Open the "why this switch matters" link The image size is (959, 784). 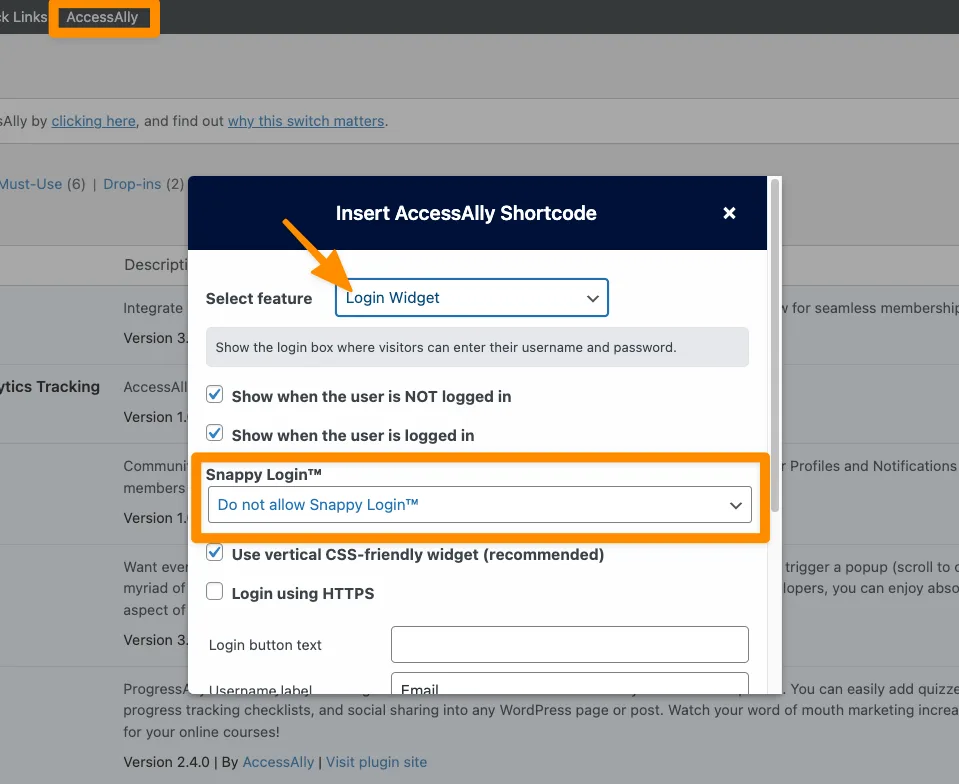306,120
